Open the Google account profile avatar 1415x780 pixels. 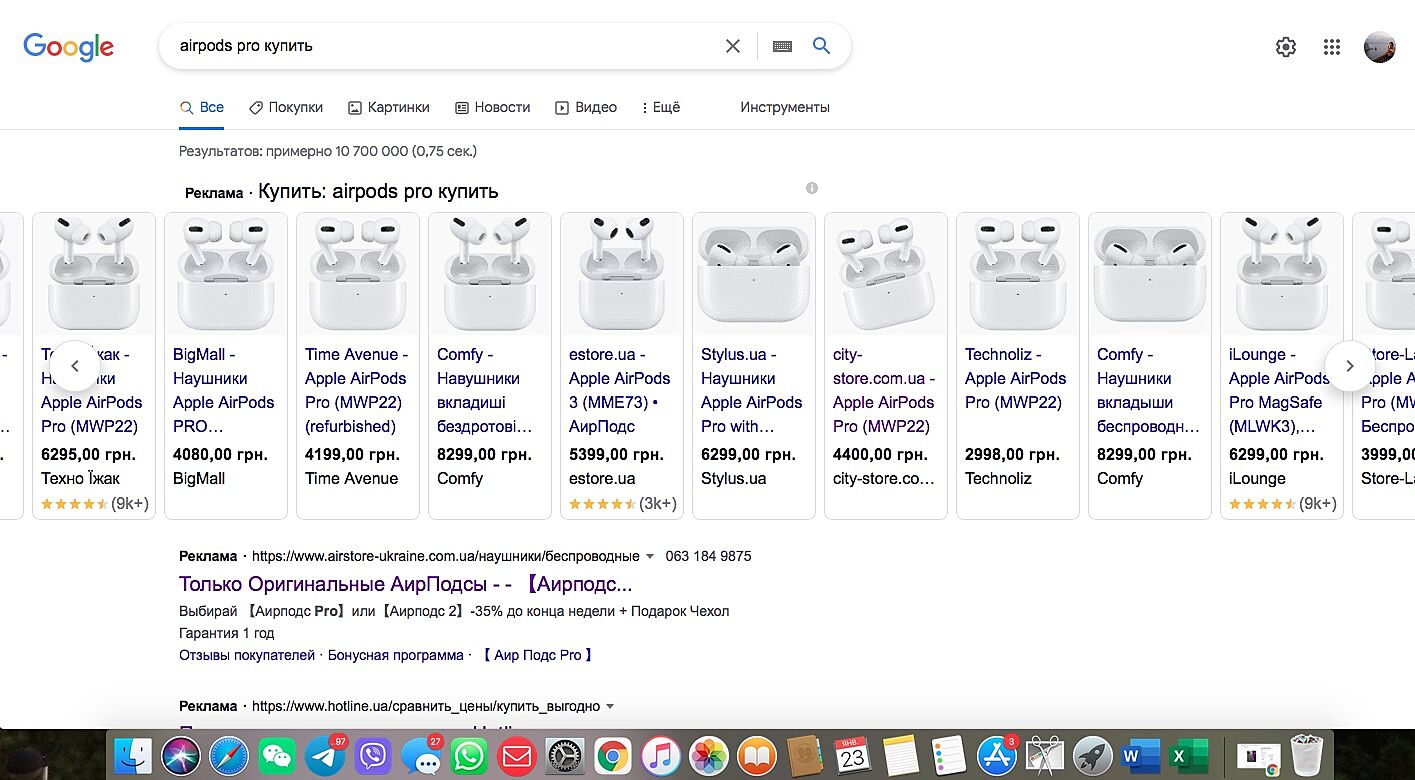point(1379,47)
